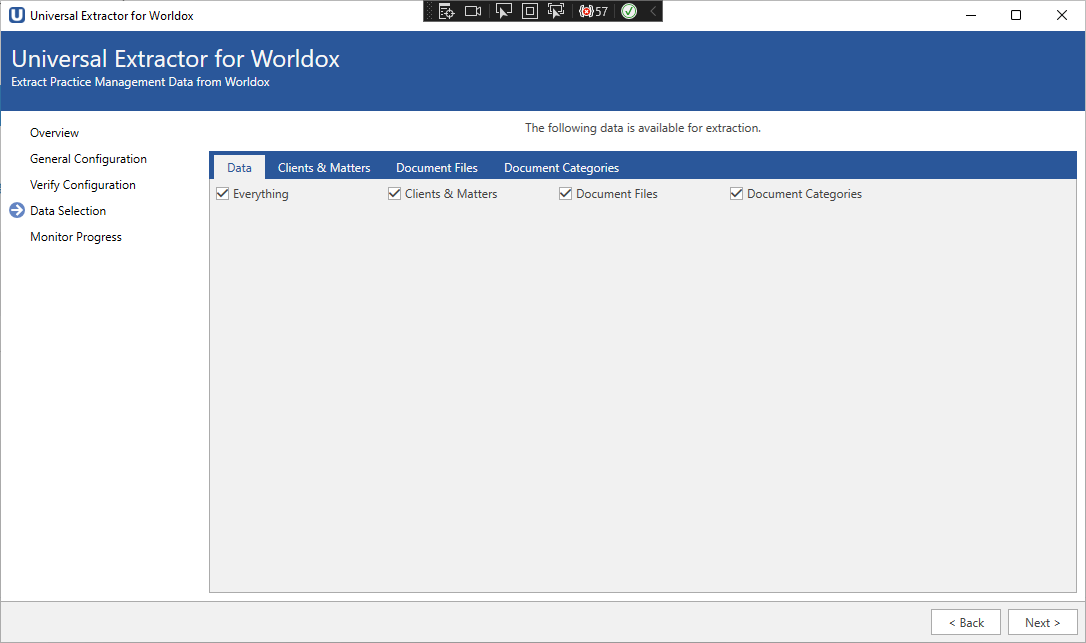The image size is (1086, 643).
Task: Toggle the display layout adorners icon
Action: point(530,11)
